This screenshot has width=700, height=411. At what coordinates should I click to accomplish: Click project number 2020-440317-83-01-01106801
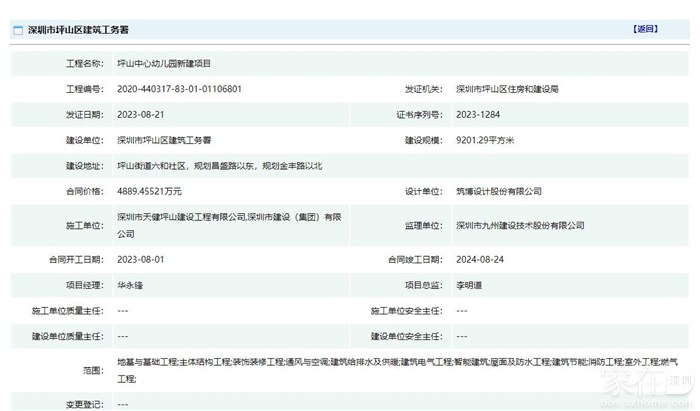[179, 89]
